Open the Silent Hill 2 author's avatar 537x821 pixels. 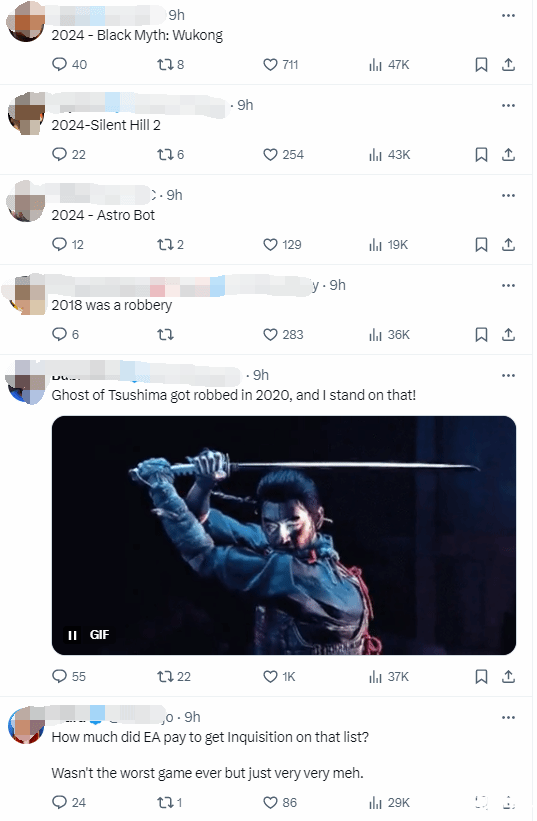point(26,114)
